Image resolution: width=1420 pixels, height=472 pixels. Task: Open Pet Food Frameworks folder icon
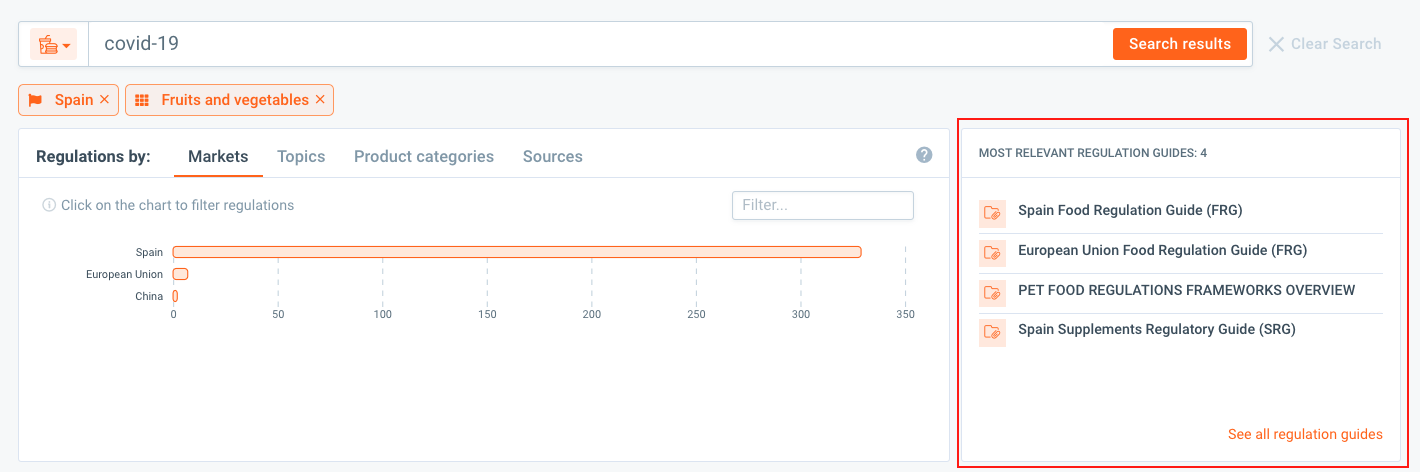tap(993, 293)
